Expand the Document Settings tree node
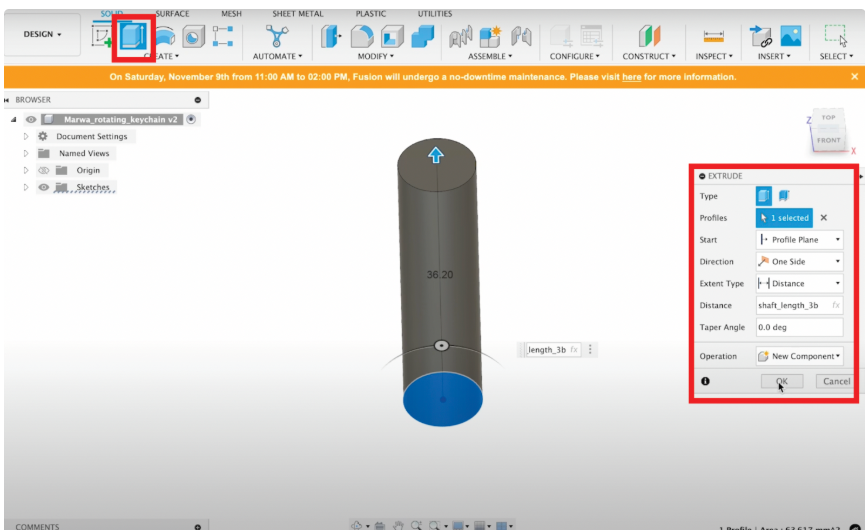865x530 pixels. pyautogui.click(x=27, y=137)
